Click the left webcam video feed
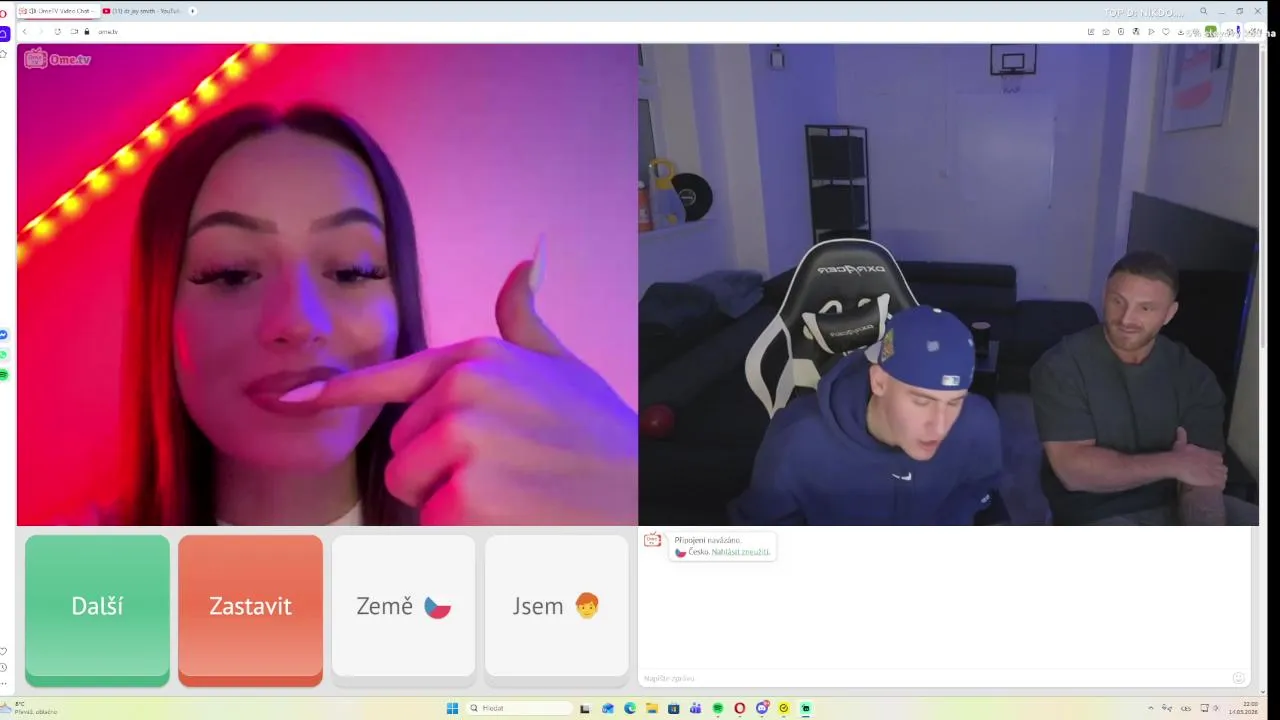 tap(327, 284)
